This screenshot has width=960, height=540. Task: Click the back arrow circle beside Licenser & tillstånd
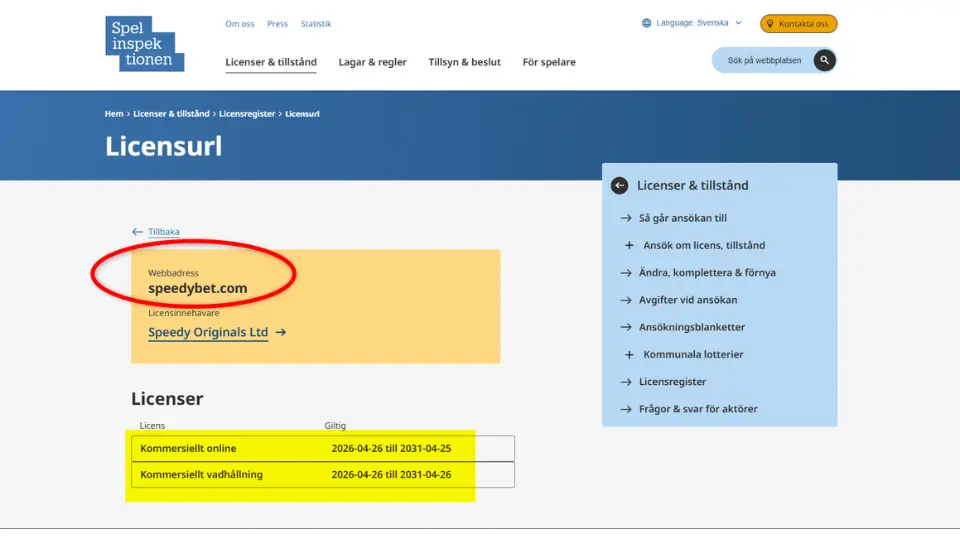tap(619, 186)
